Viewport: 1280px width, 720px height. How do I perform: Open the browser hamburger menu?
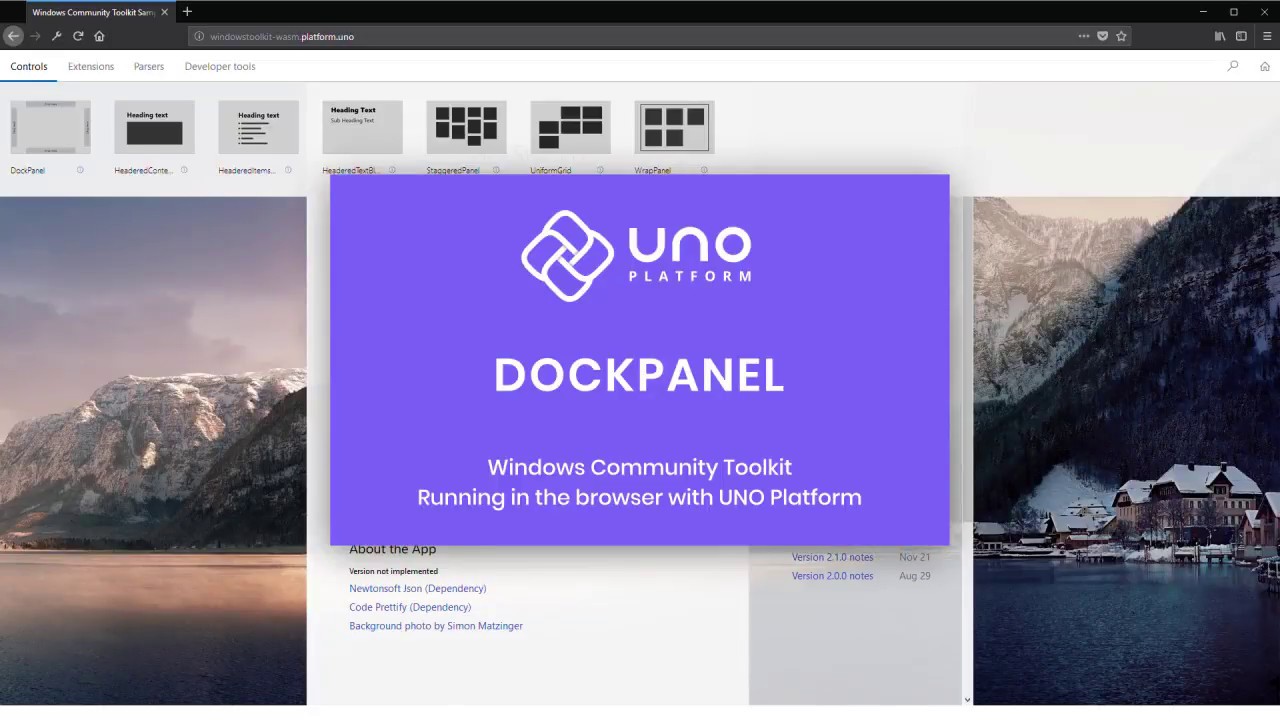tap(1267, 36)
